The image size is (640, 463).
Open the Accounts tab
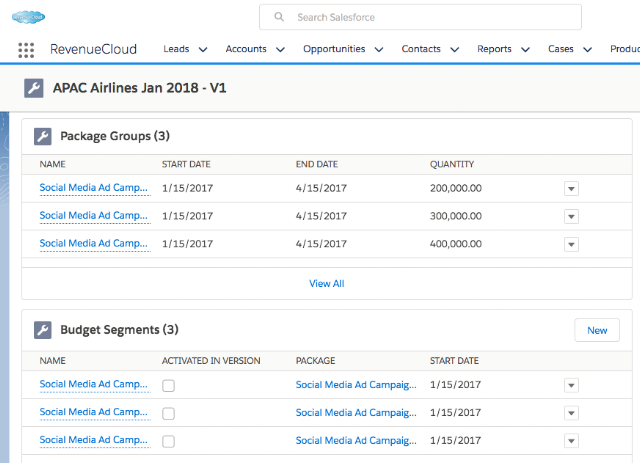coord(246,49)
